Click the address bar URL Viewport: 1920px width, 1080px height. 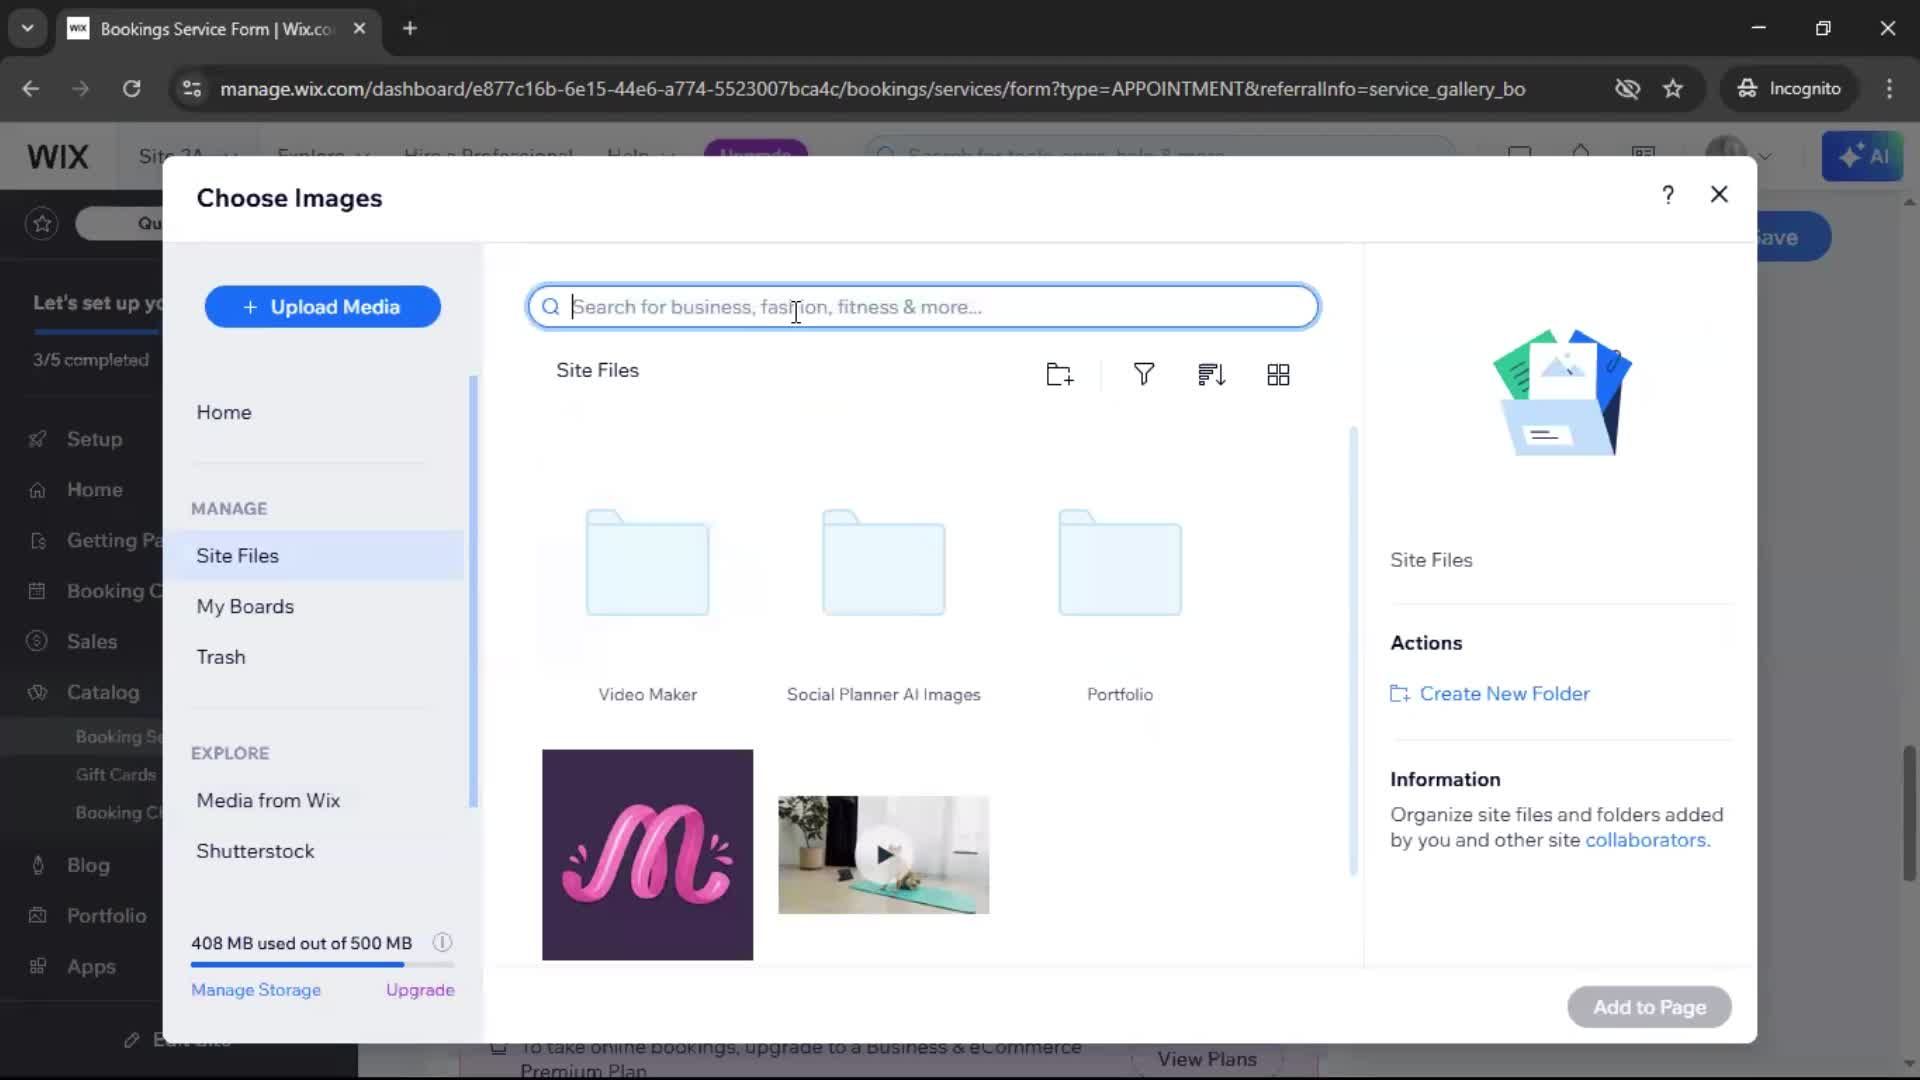[x=872, y=89]
